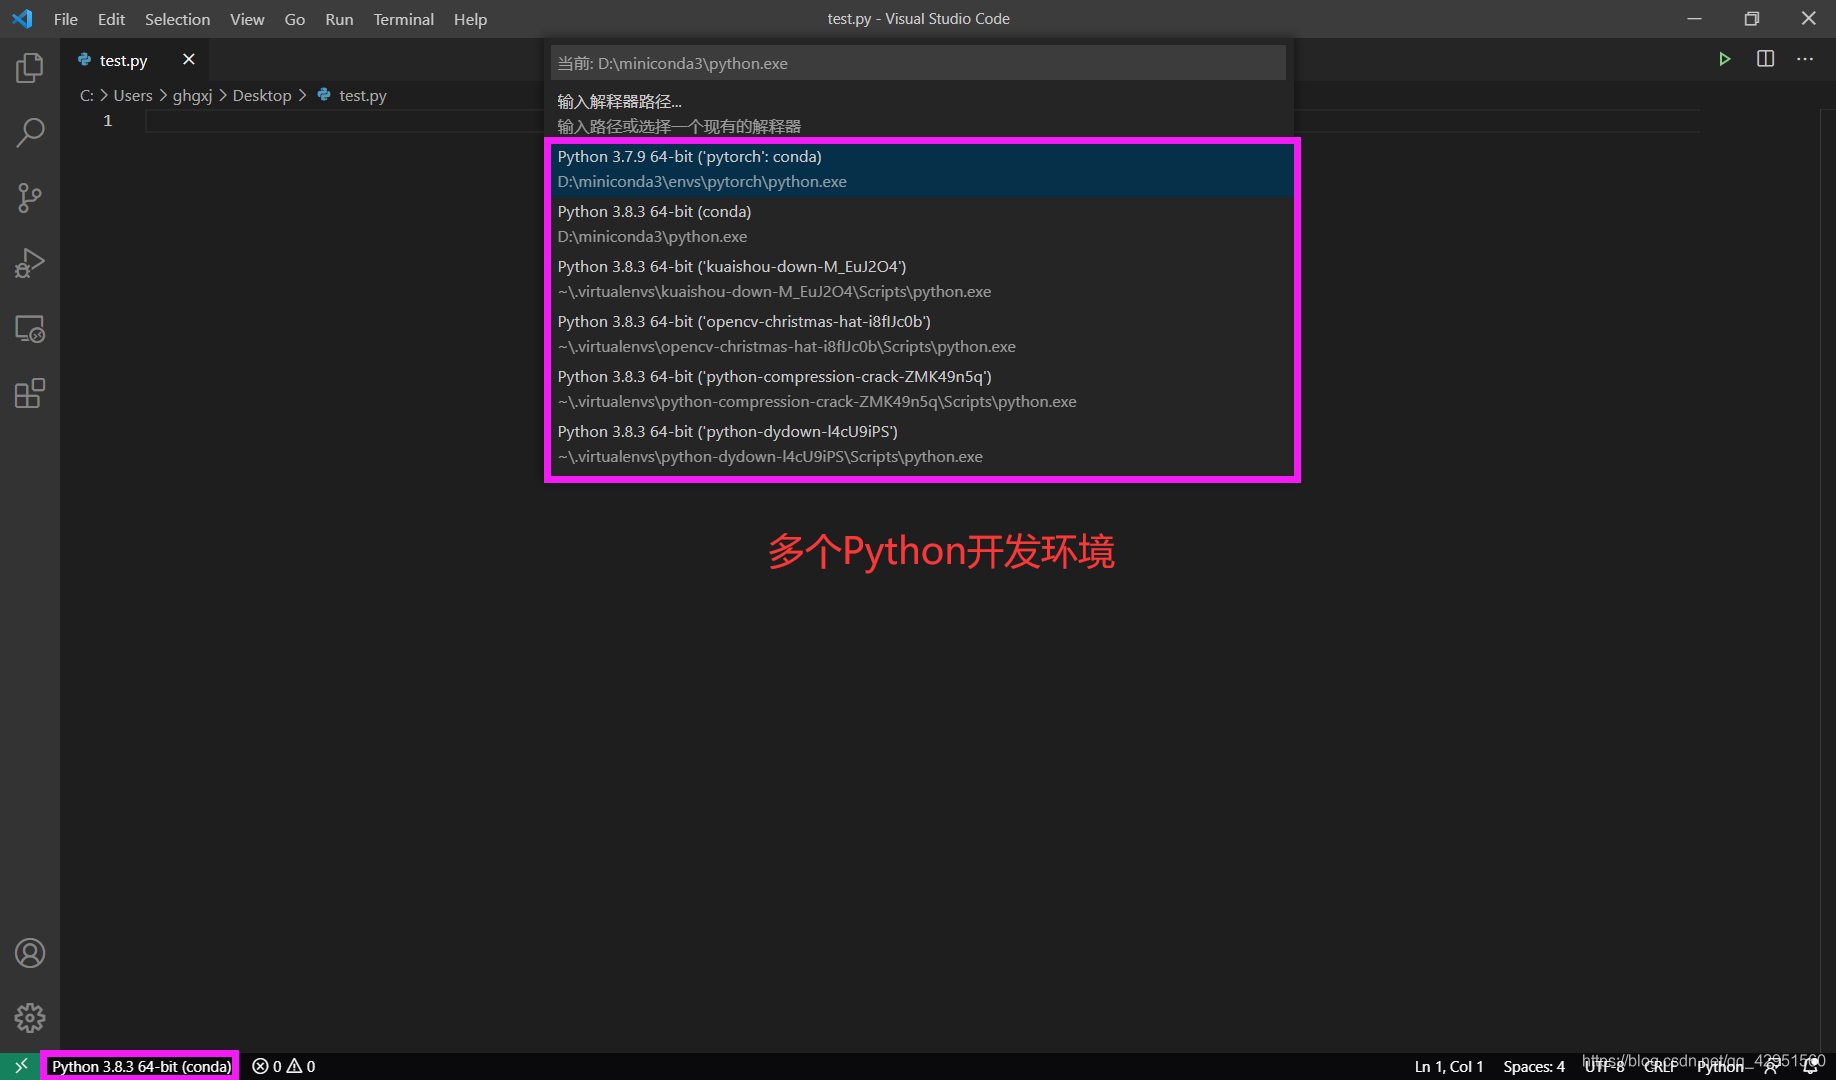Split the editor to the right
Image resolution: width=1836 pixels, height=1080 pixels.
click(1765, 59)
